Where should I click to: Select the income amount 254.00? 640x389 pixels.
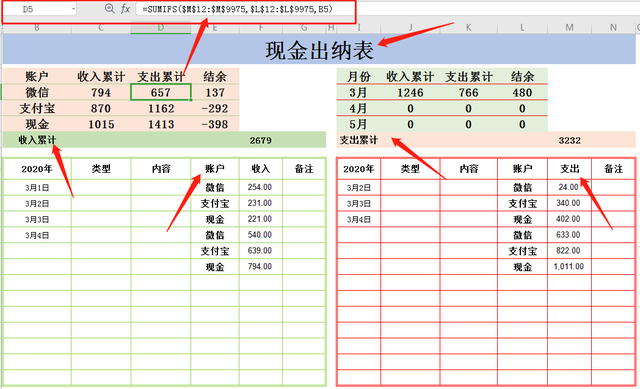[x=260, y=187]
